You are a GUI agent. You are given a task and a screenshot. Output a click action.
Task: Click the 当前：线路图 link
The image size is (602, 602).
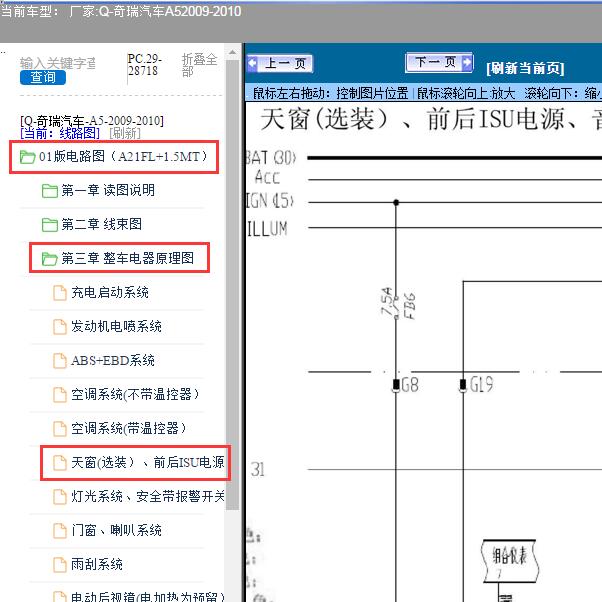tap(60, 133)
